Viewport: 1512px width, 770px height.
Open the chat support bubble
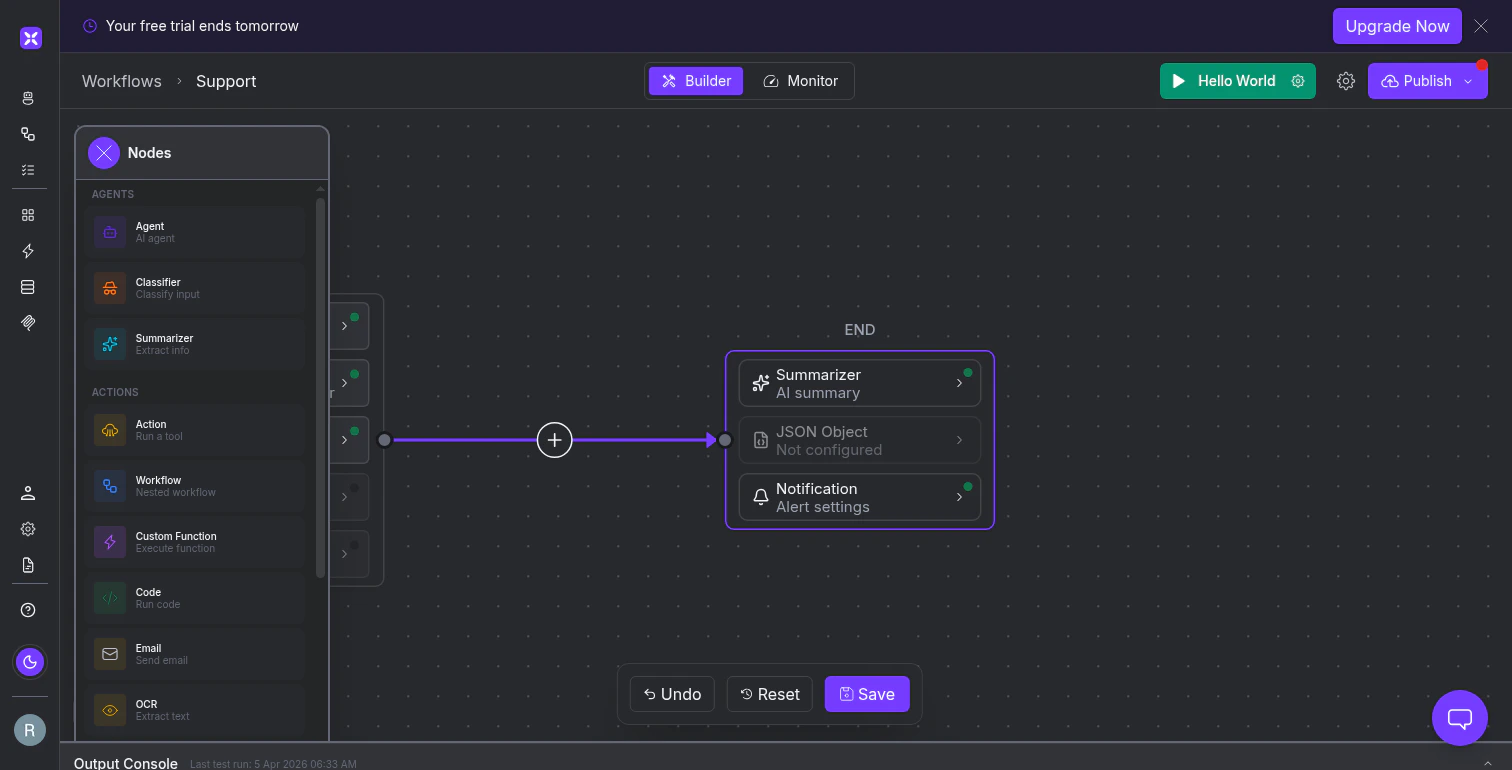coord(1459,718)
